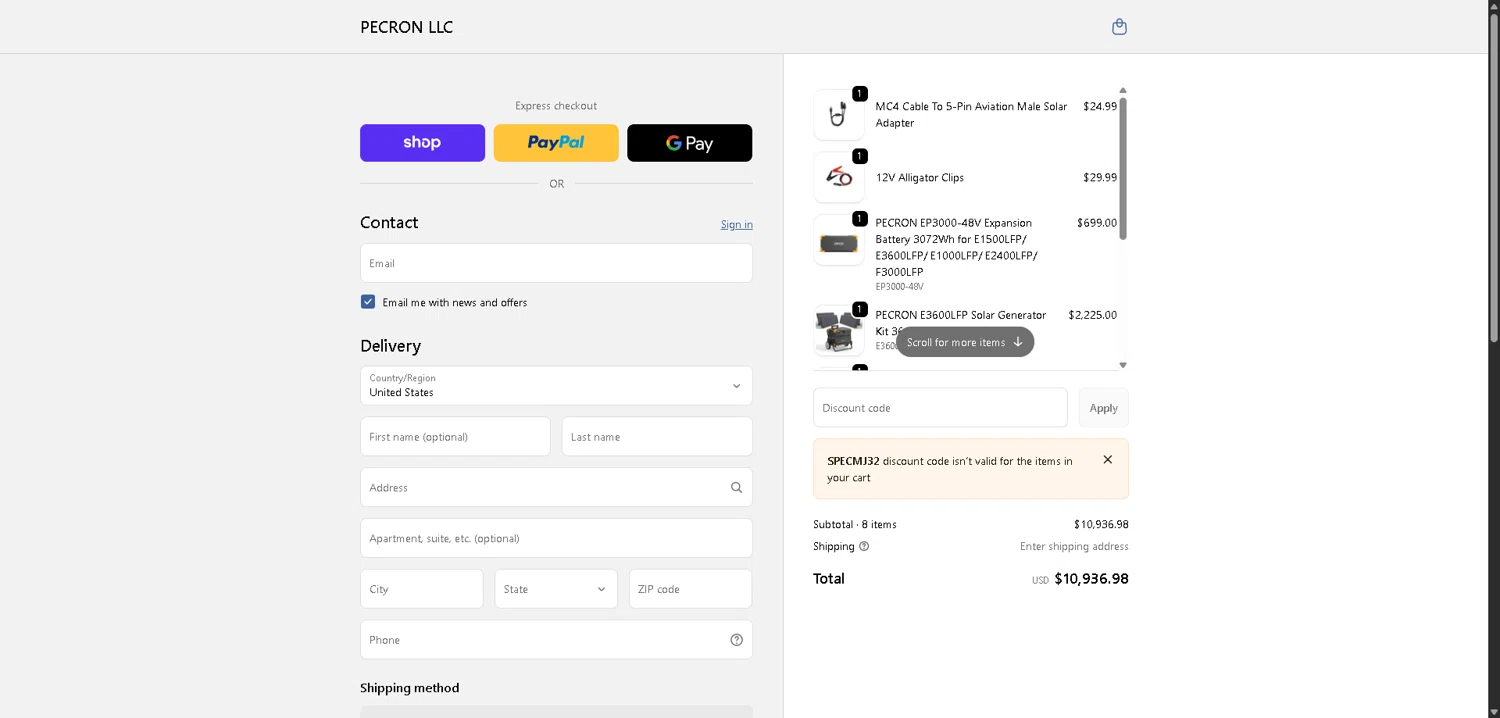This screenshot has width=1500, height=718.
Task: Click the MC4 Cable To 5-Pin product name
Action: point(971,114)
